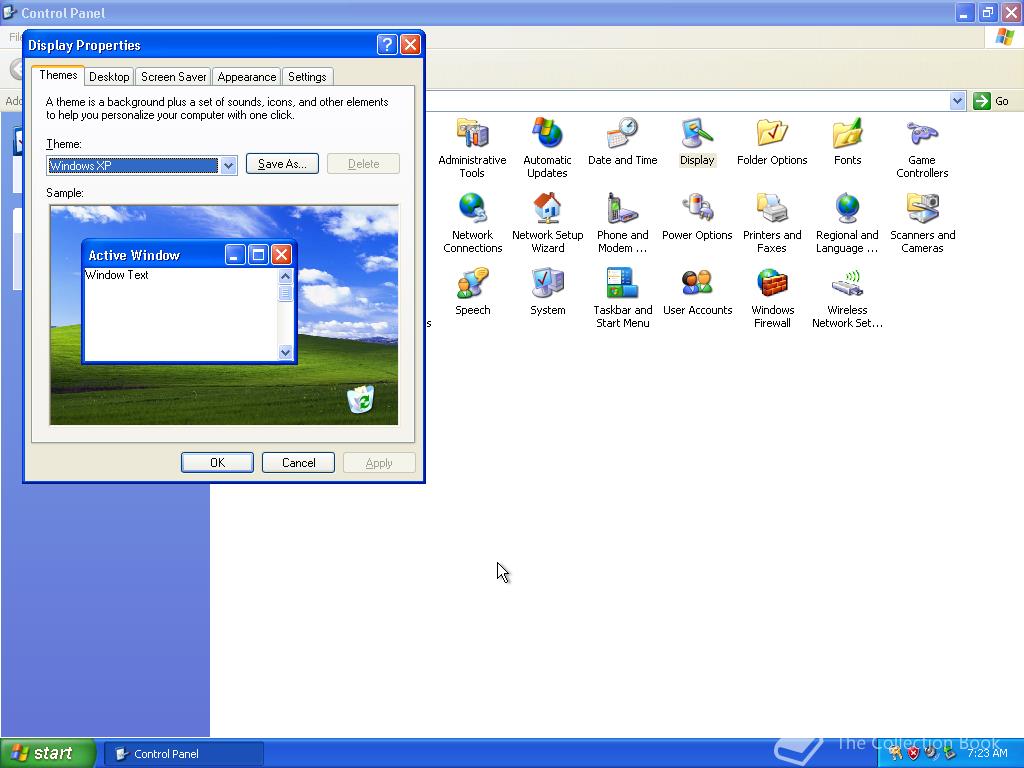Click the green Go arrow button
This screenshot has height=768, width=1024.
[982, 101]
